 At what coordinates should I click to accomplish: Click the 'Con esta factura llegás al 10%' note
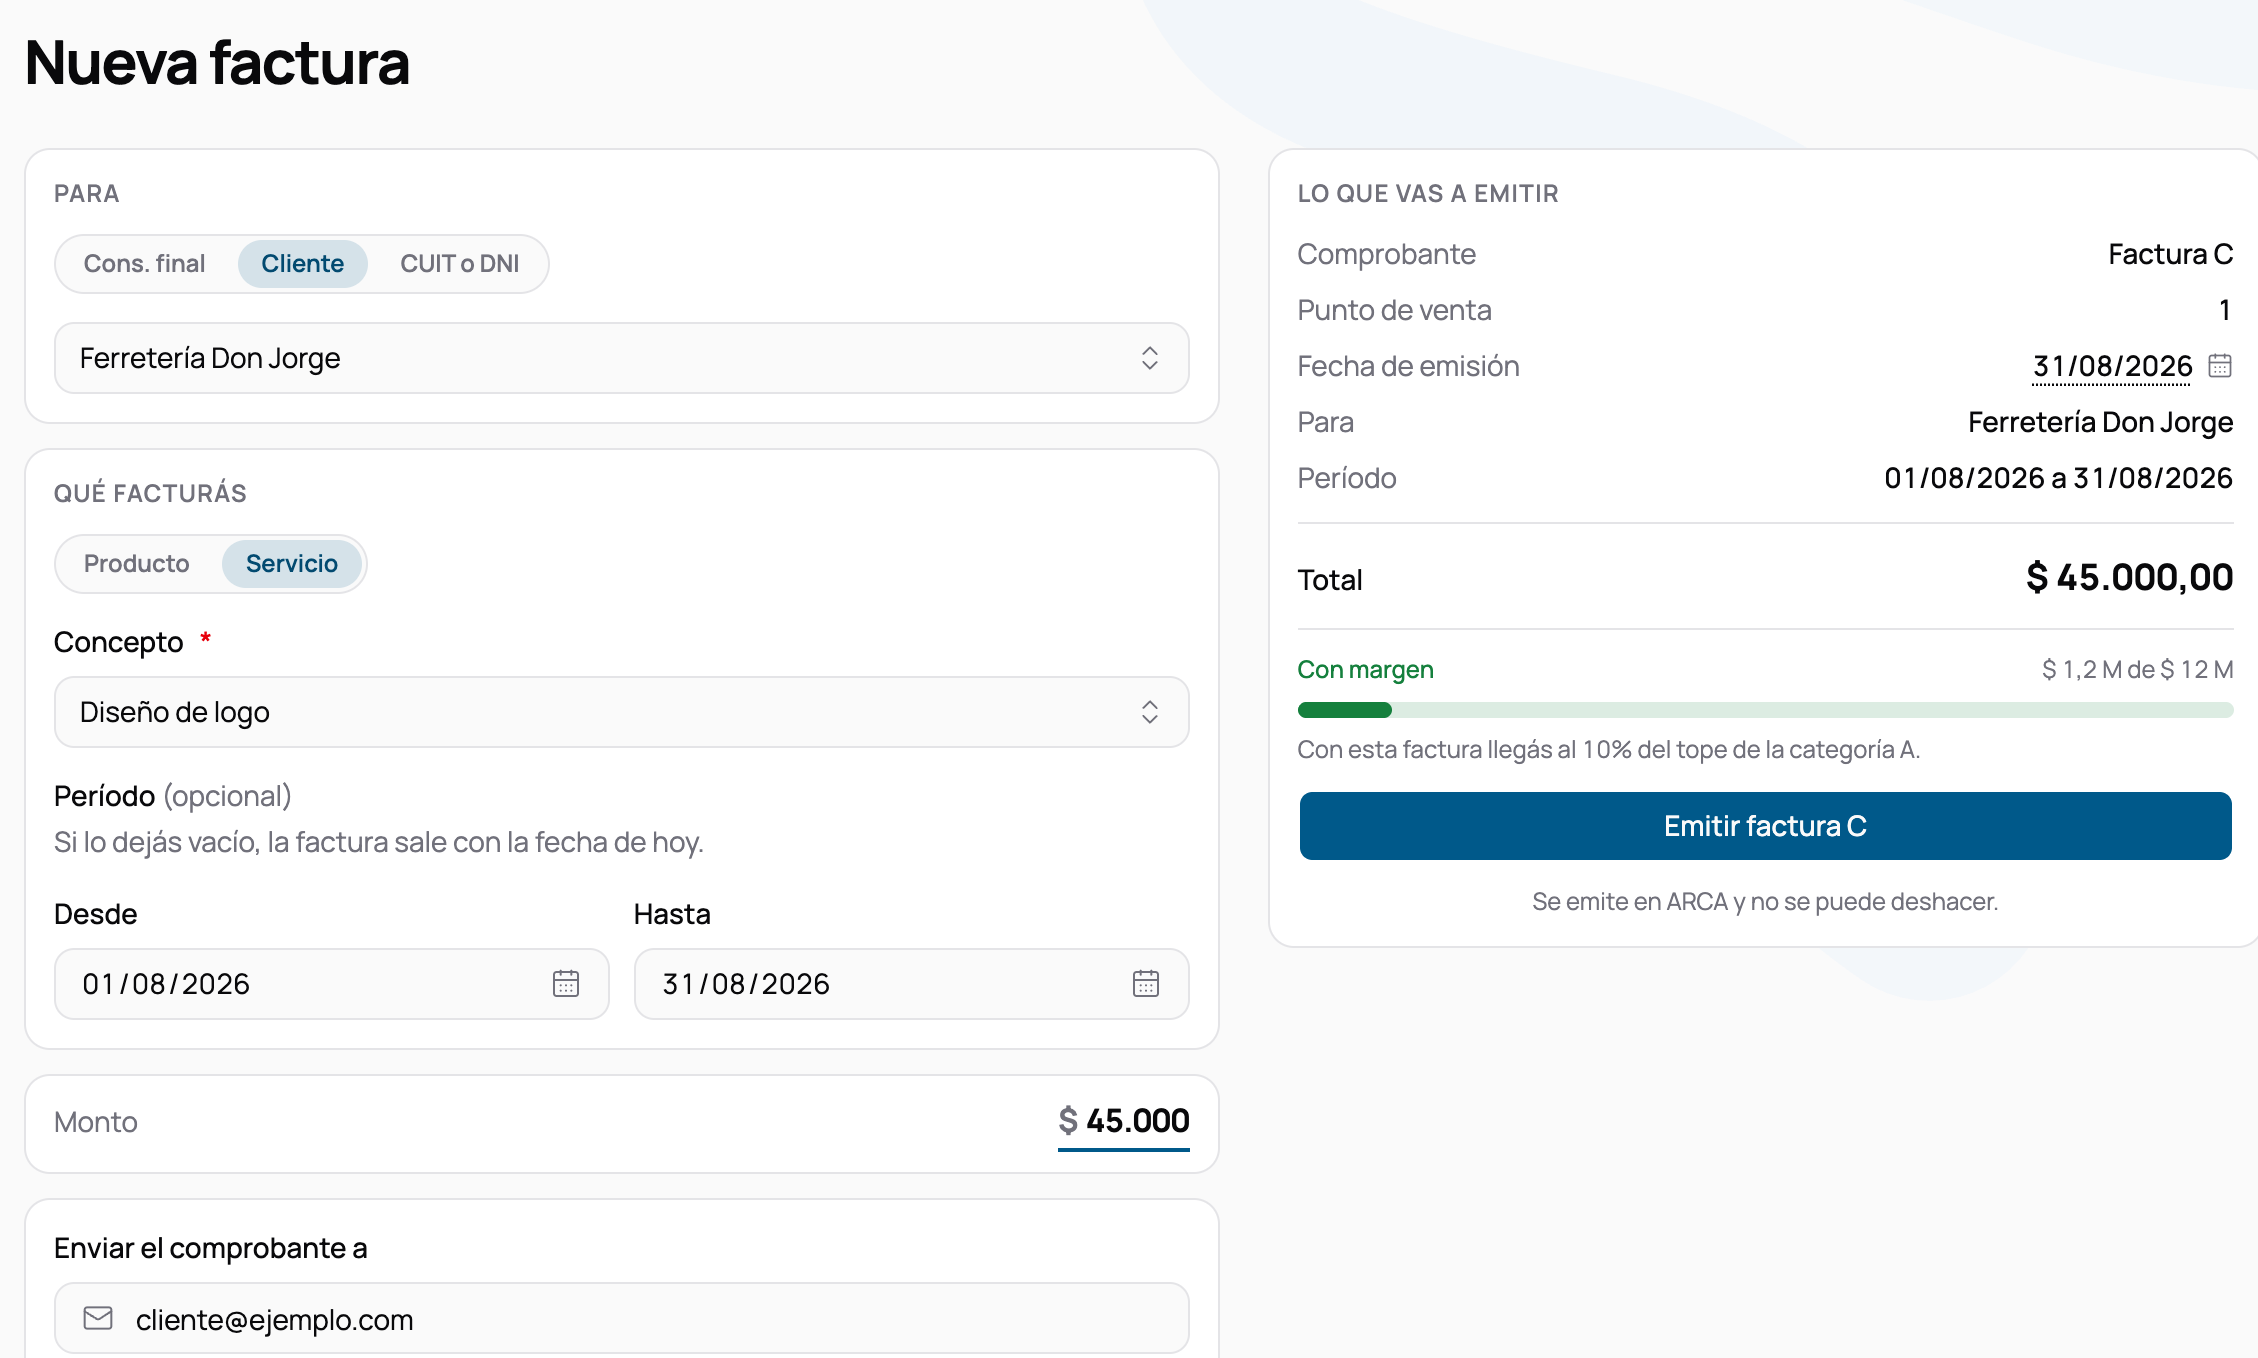tap(1608, 749)
